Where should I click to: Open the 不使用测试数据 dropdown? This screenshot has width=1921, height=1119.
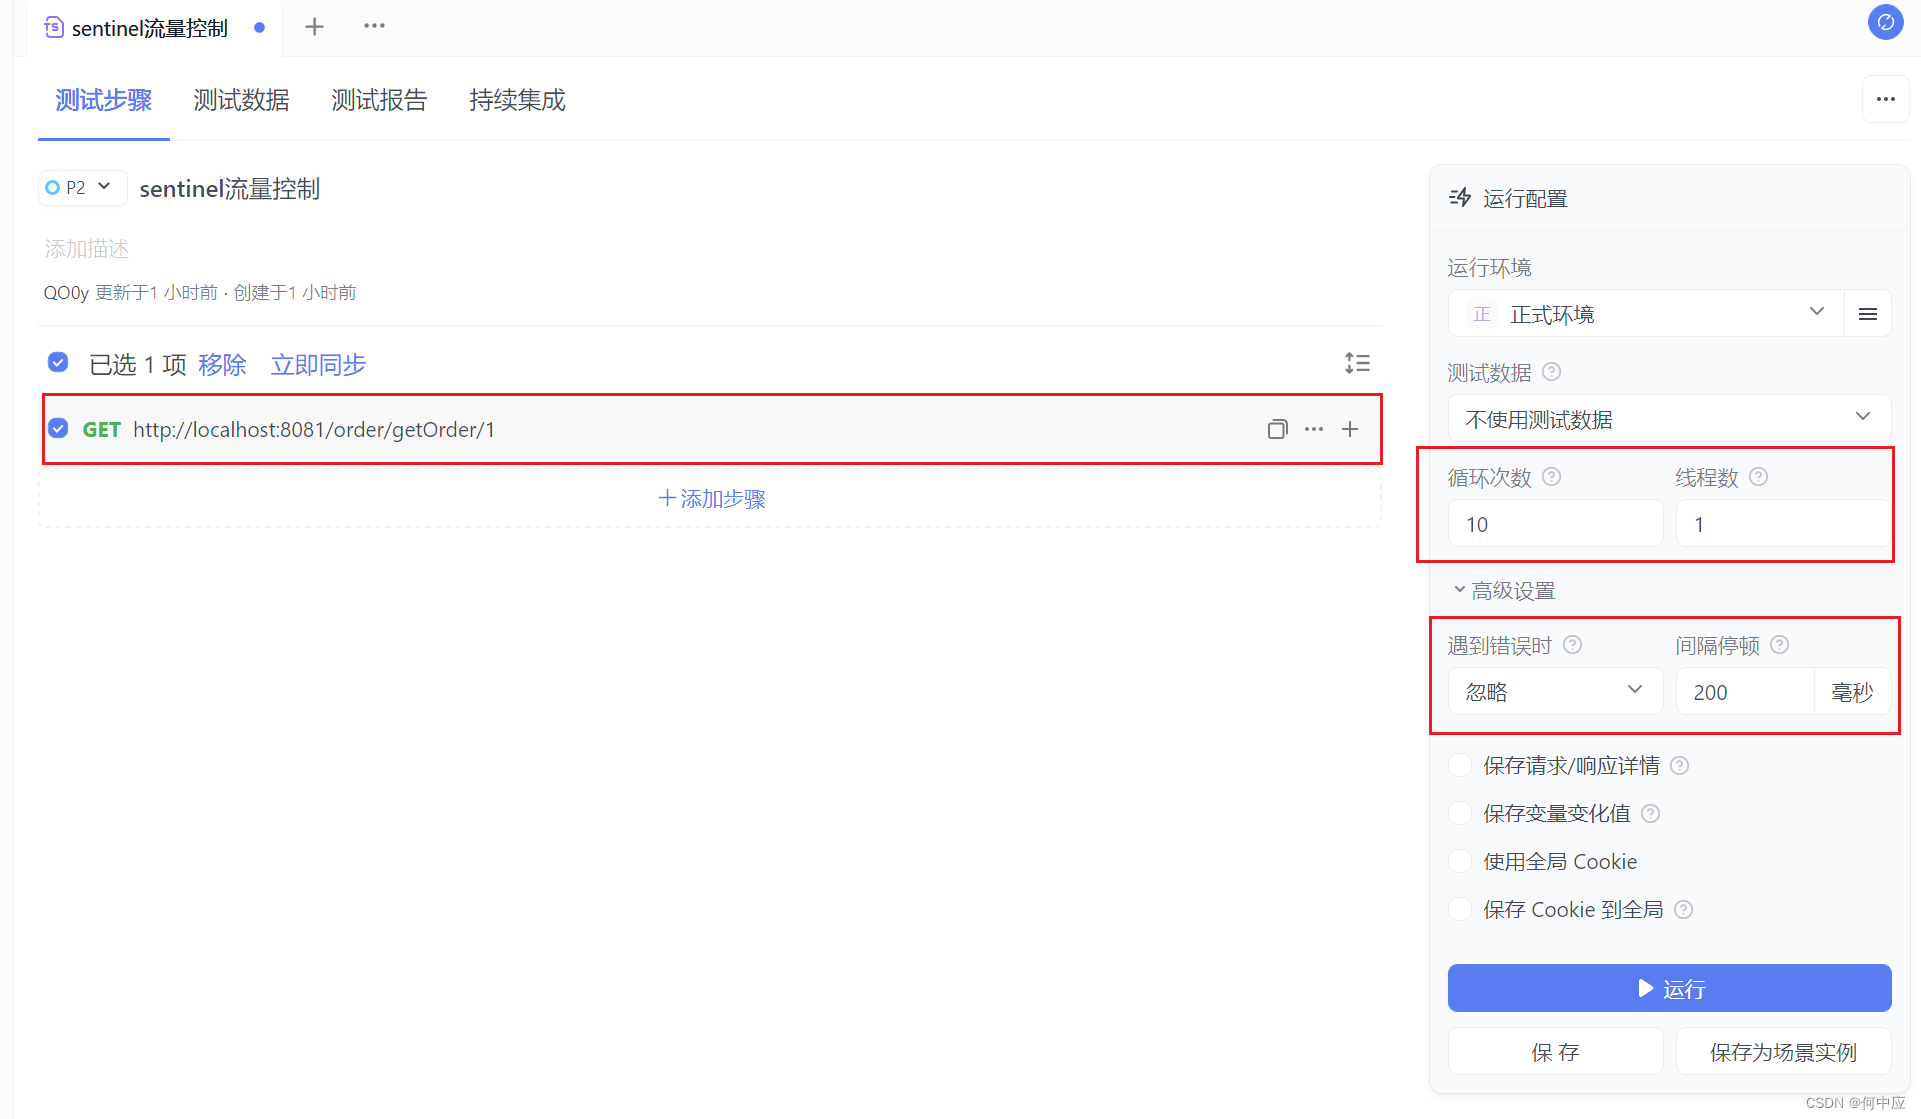[1669, 419]
